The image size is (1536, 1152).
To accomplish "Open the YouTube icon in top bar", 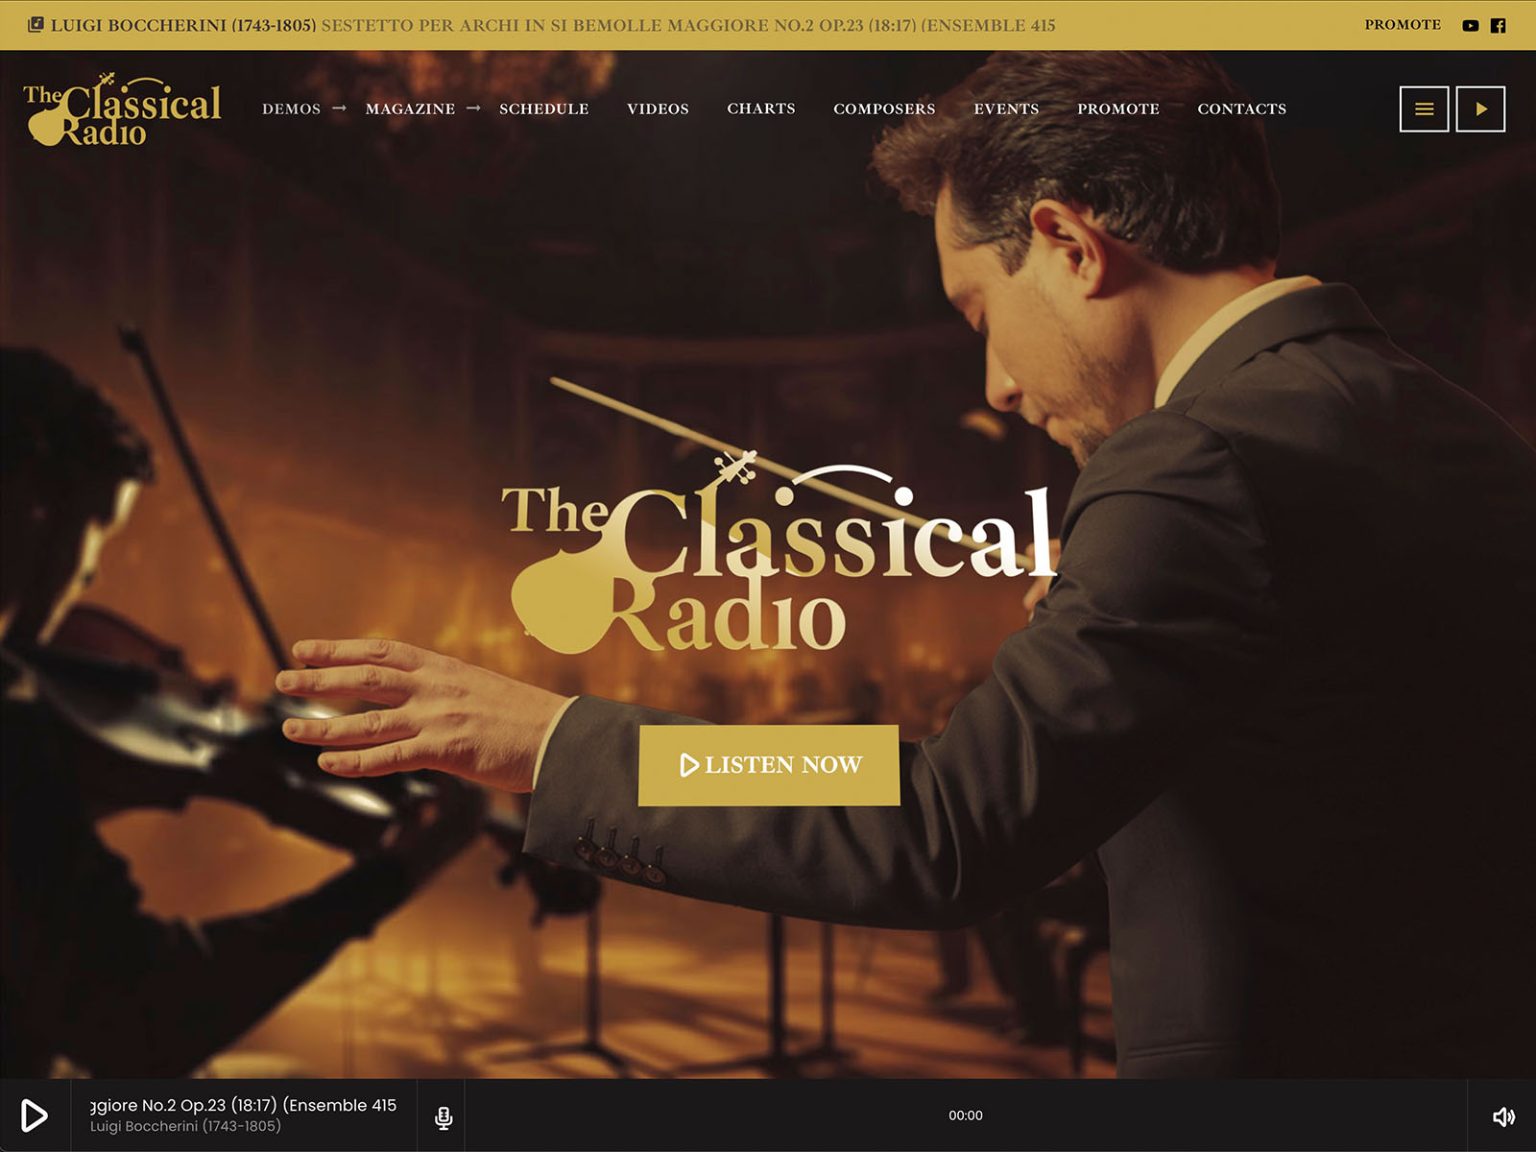I will 1470,25.
